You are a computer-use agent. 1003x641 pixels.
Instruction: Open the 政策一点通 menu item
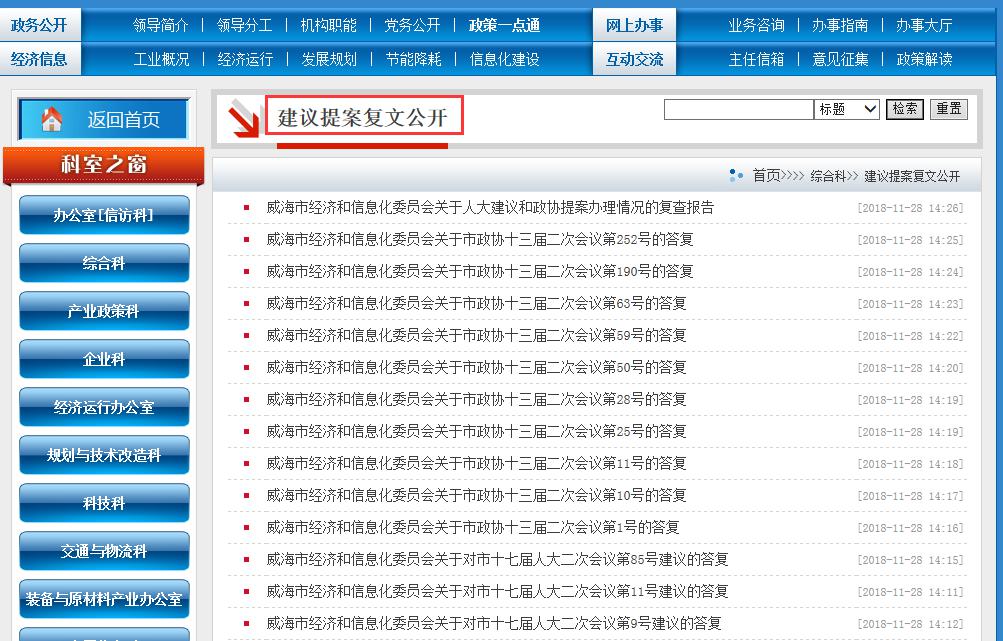[x=504, y=25]
